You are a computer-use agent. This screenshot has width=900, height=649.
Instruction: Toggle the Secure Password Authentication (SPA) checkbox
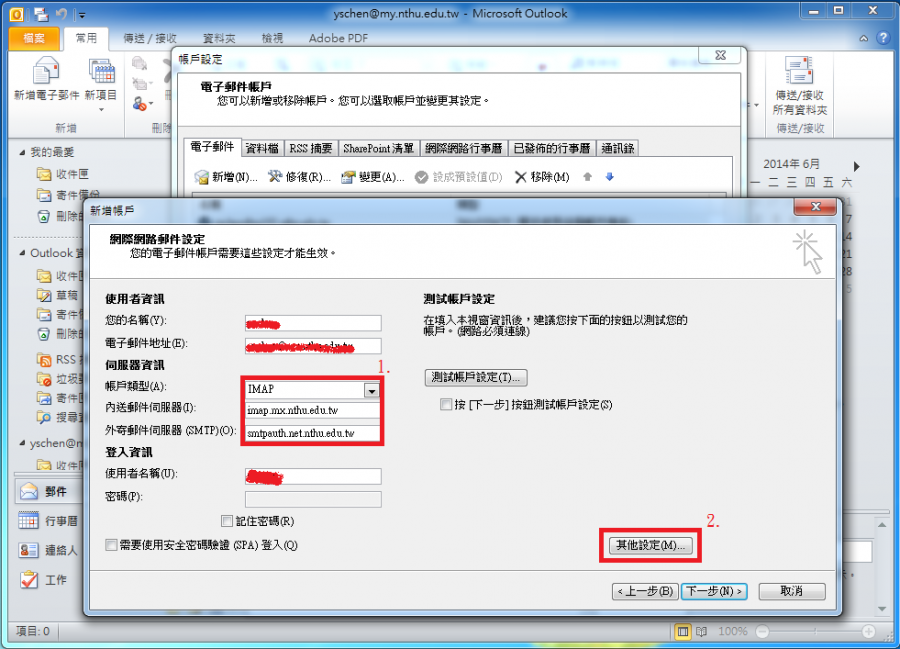tap(111, 545)
